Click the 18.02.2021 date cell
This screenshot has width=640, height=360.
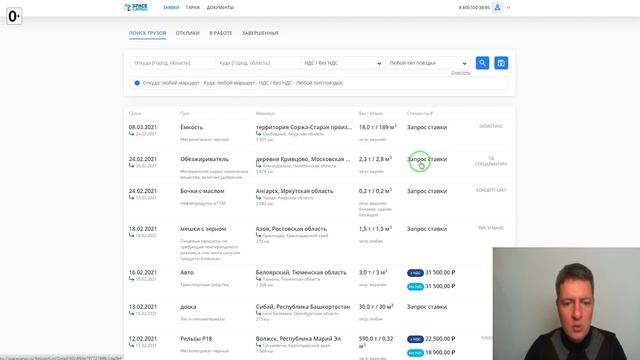pyautogui.click(x=143, y=229)
